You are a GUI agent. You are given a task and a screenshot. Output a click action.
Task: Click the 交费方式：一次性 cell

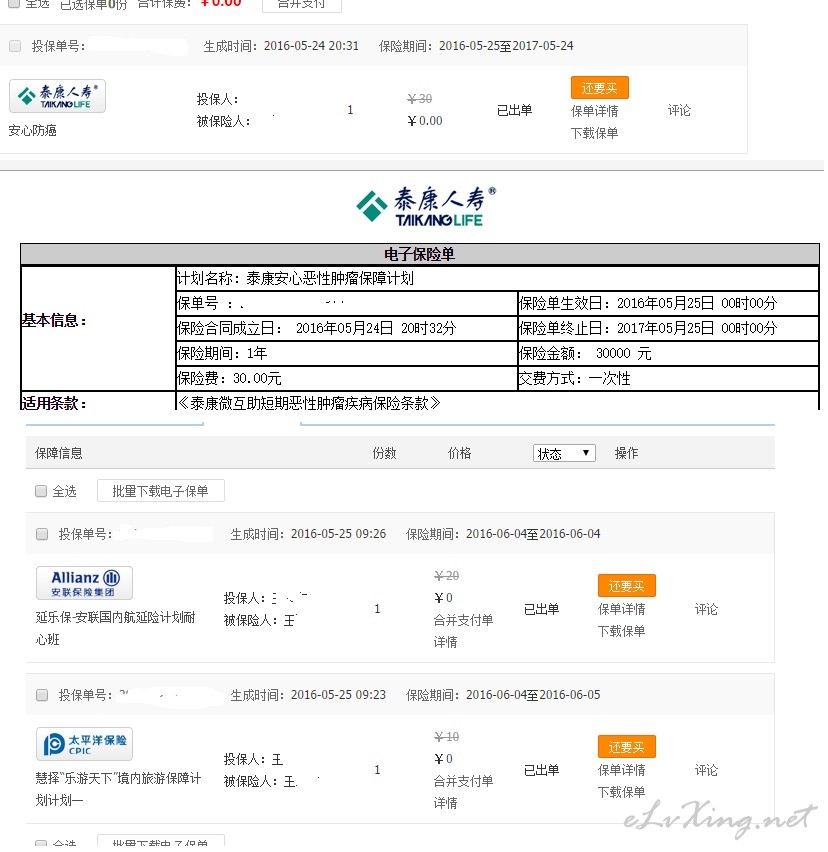[668, 378]
